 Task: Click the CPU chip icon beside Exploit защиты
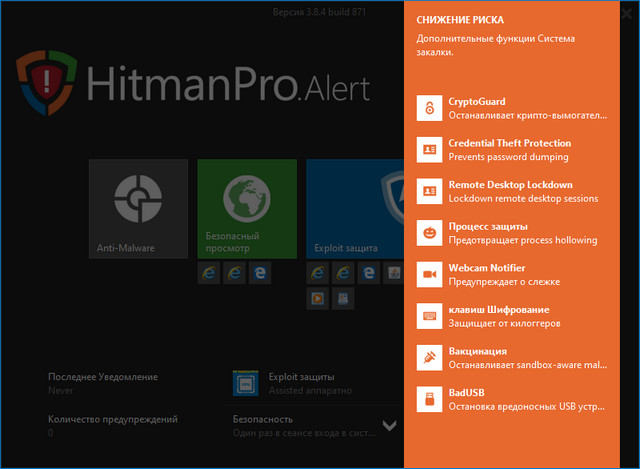(245, 383)
